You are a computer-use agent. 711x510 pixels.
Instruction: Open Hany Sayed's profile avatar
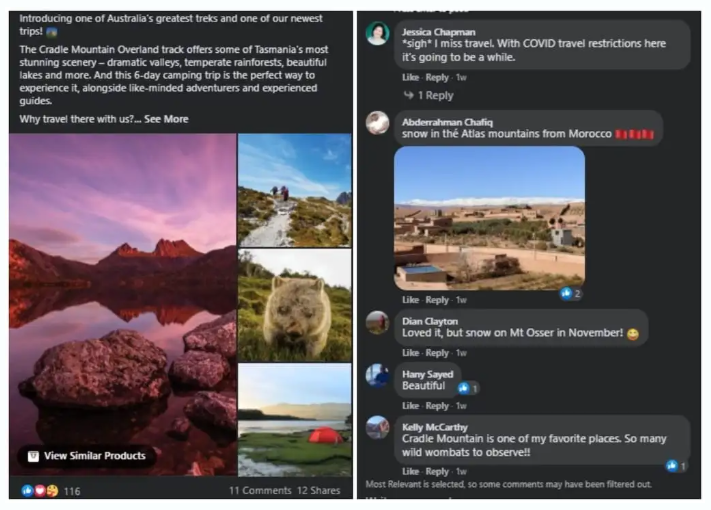coord(377,375)
